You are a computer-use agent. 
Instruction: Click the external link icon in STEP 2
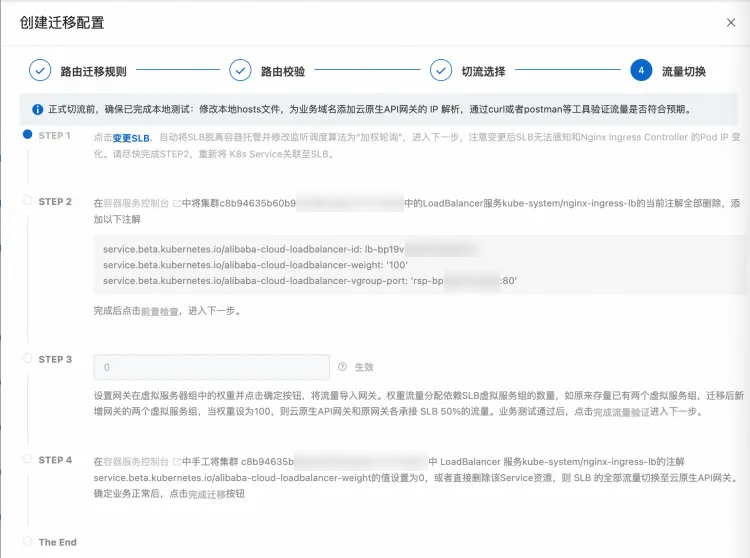(x=176, y=204)
